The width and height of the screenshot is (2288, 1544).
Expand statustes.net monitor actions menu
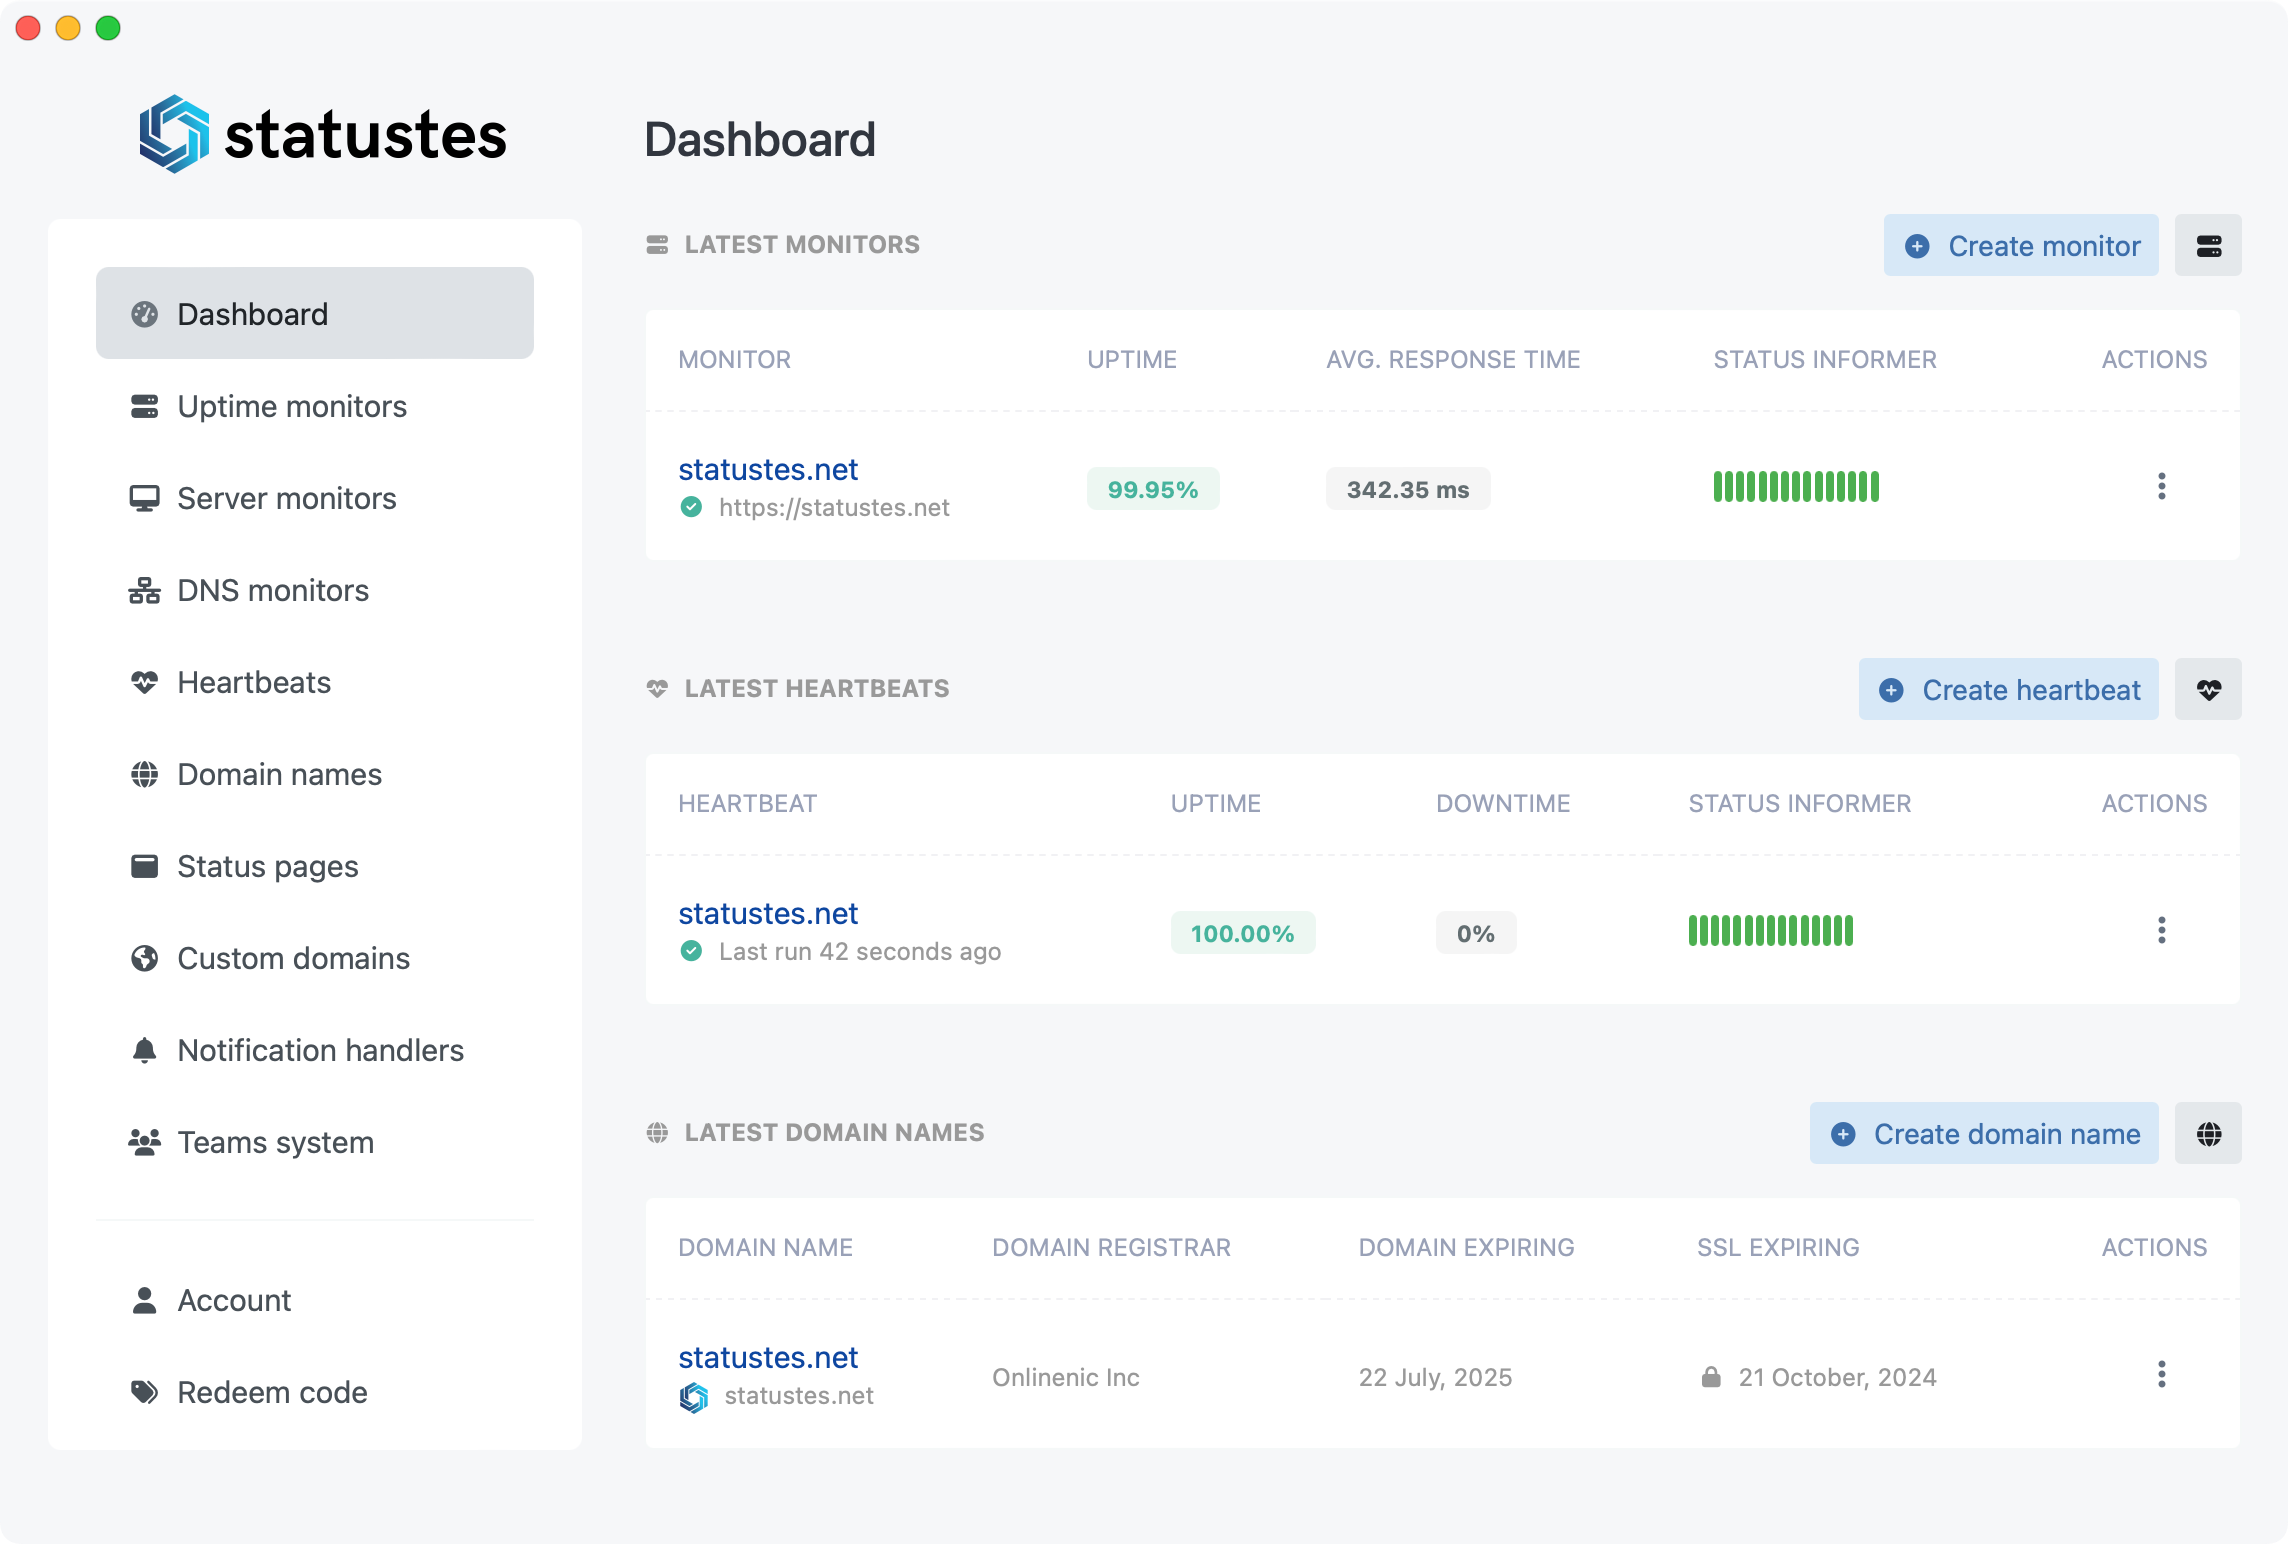tap(2159, 488)
